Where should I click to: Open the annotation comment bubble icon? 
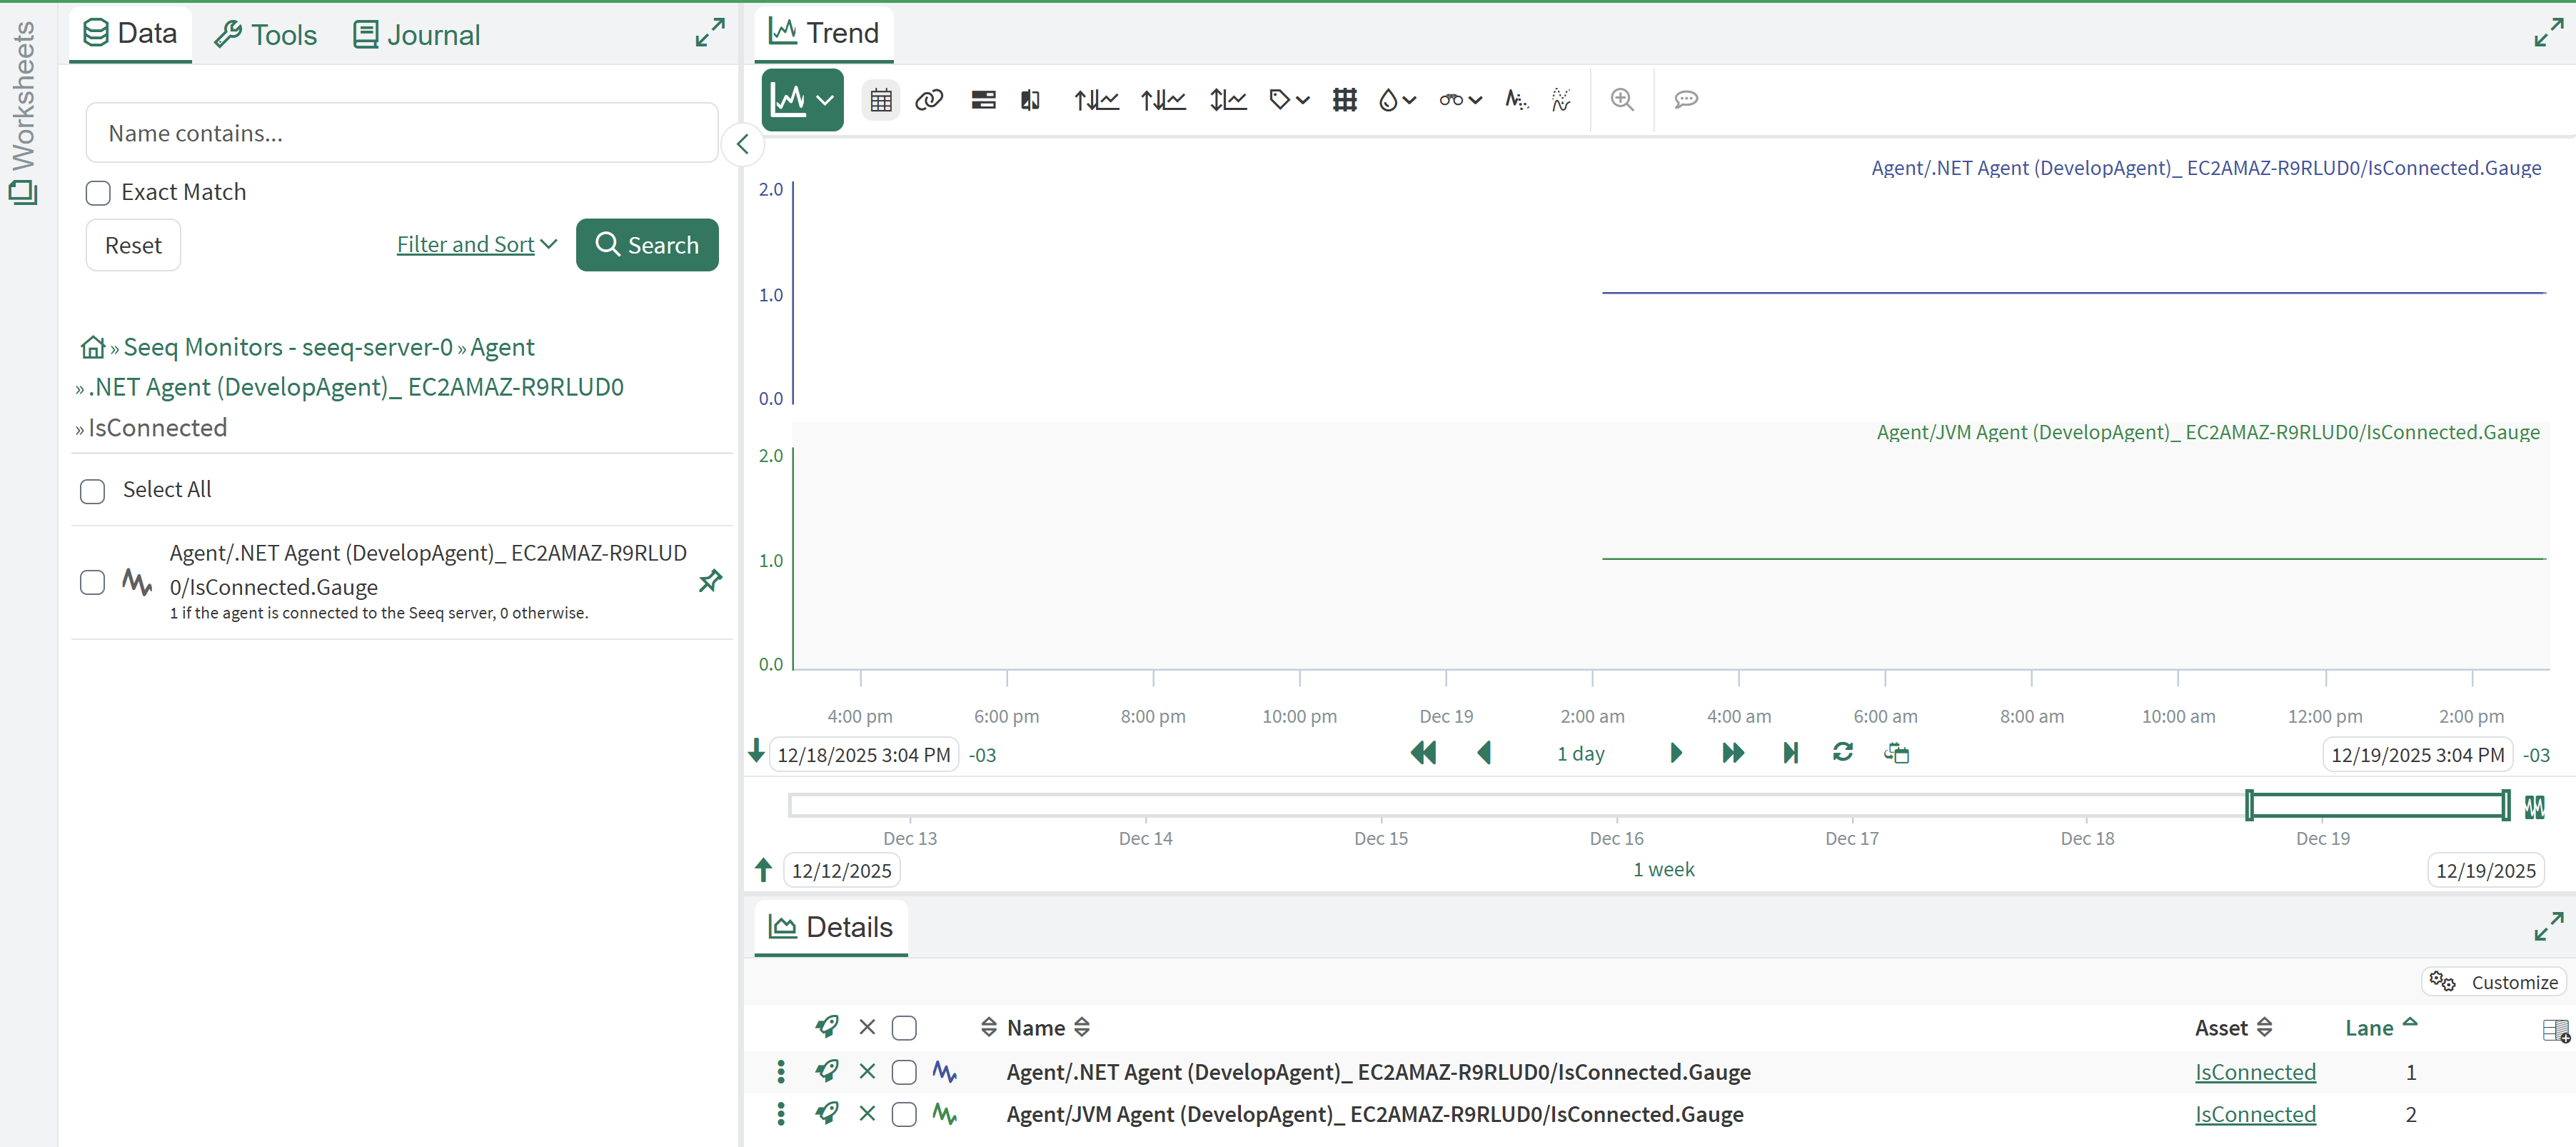(1686, 100)
